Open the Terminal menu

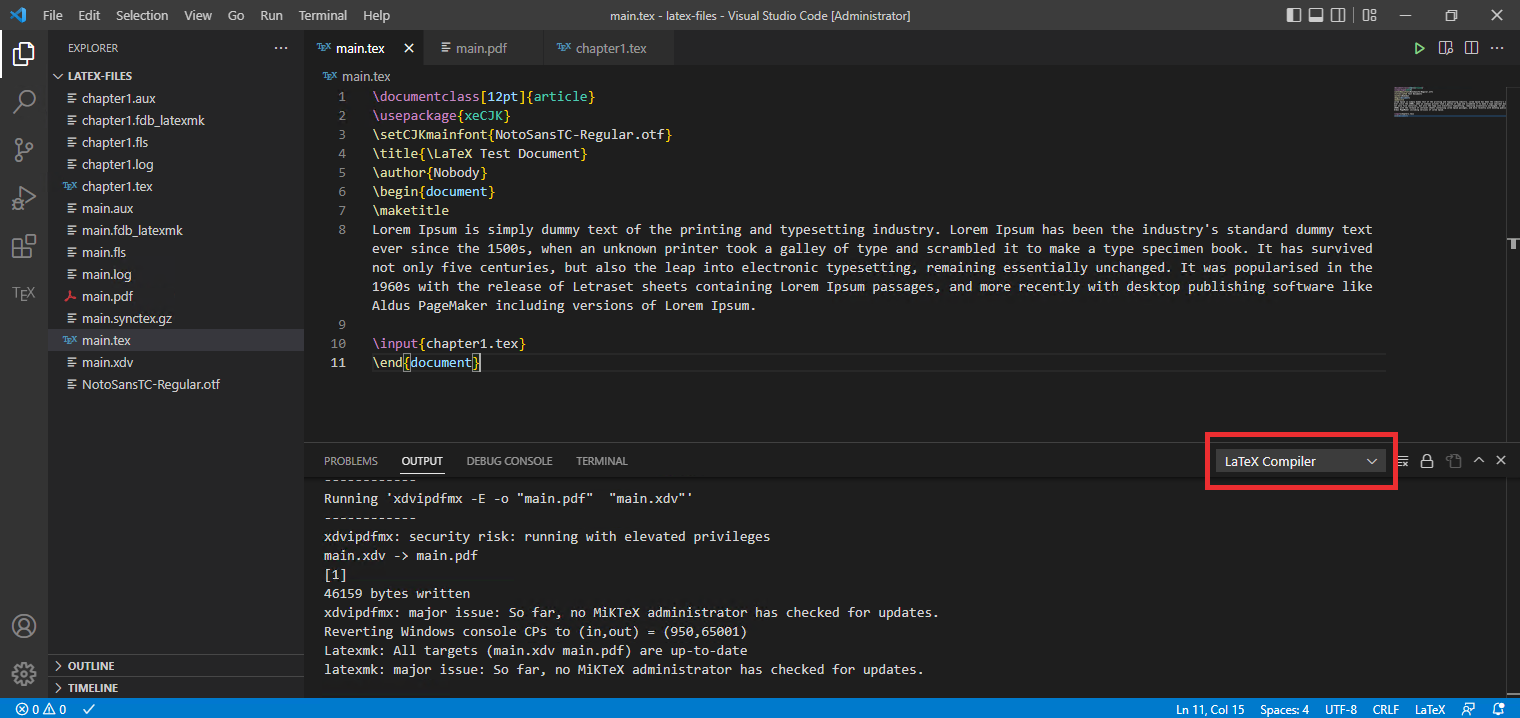[323, 15]
